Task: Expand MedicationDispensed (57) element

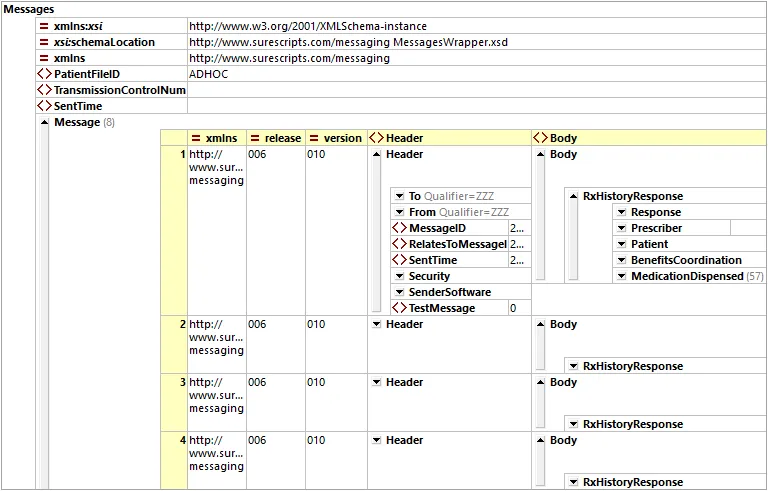Action: pos(622,276)
